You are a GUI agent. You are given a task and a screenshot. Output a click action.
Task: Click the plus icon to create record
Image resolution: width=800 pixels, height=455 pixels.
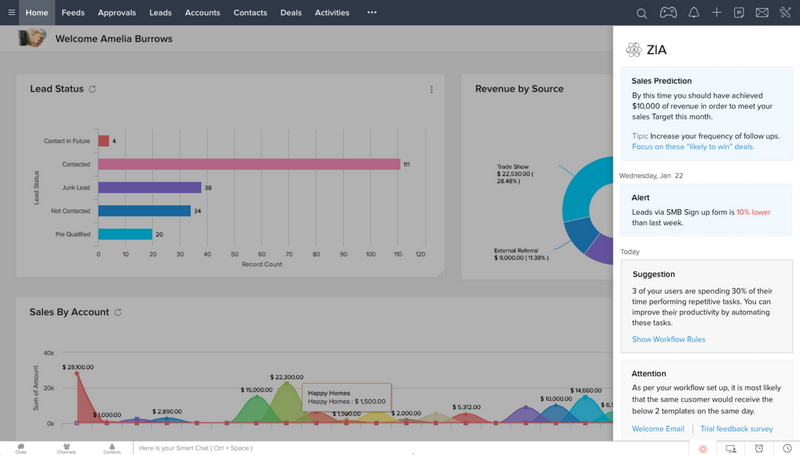click(717, 13)
